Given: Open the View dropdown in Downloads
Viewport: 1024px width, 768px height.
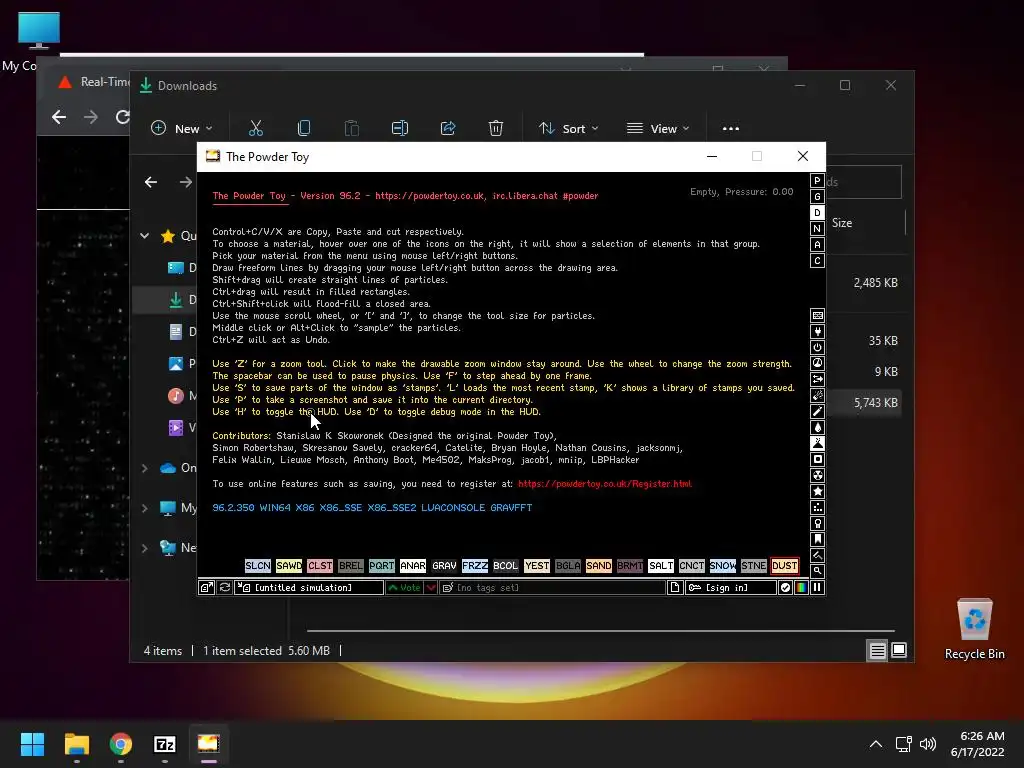Looking at the screenshot, I should pos(658,129).
